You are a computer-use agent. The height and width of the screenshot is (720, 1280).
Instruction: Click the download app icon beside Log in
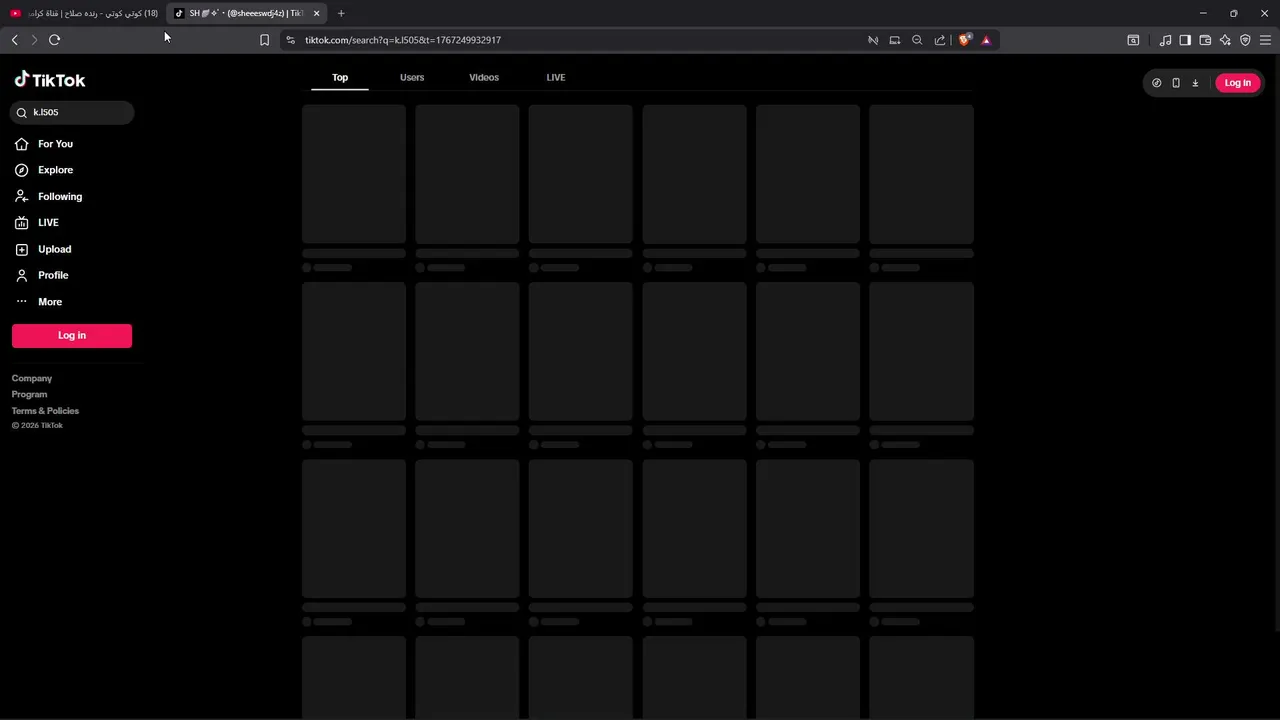tap(1195, 83)
